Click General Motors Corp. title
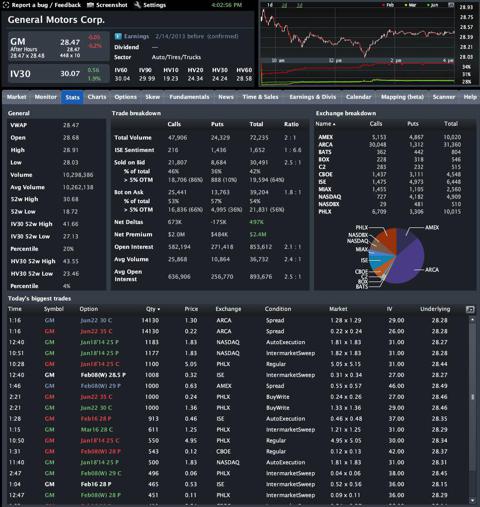The width and height of the screenshot is (480, 507). [56, 20]
